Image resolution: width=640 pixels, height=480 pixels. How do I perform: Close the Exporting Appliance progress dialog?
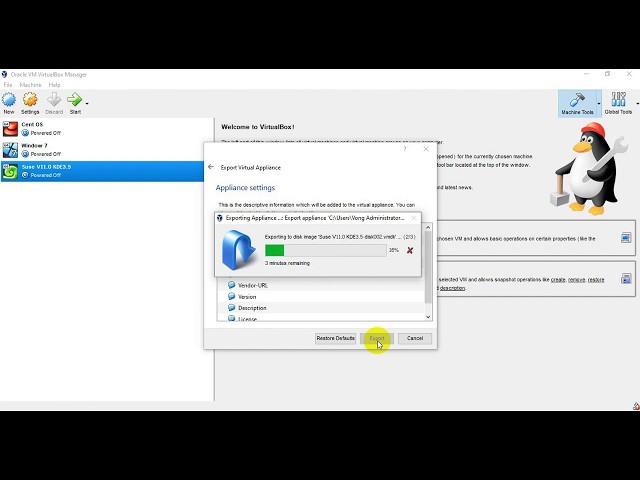(x=414, y=218)
